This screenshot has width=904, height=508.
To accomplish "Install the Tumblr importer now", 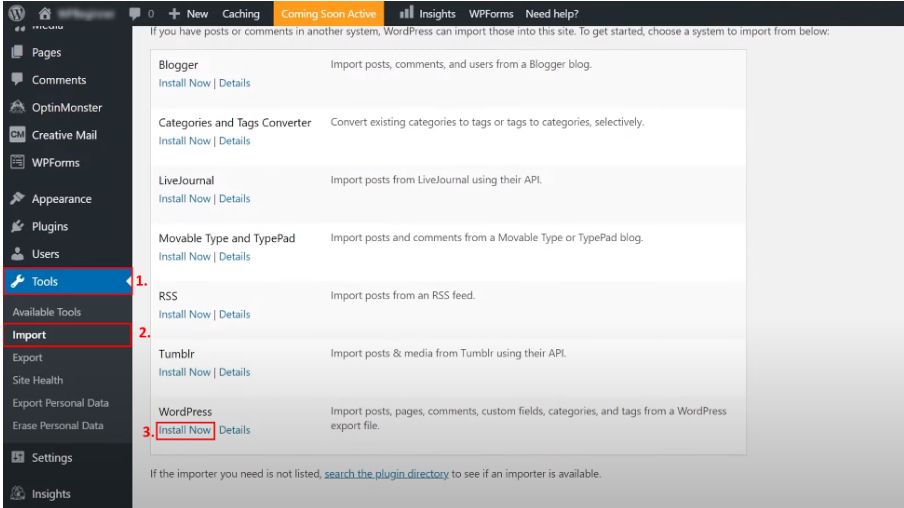I will tap(184, 372).
